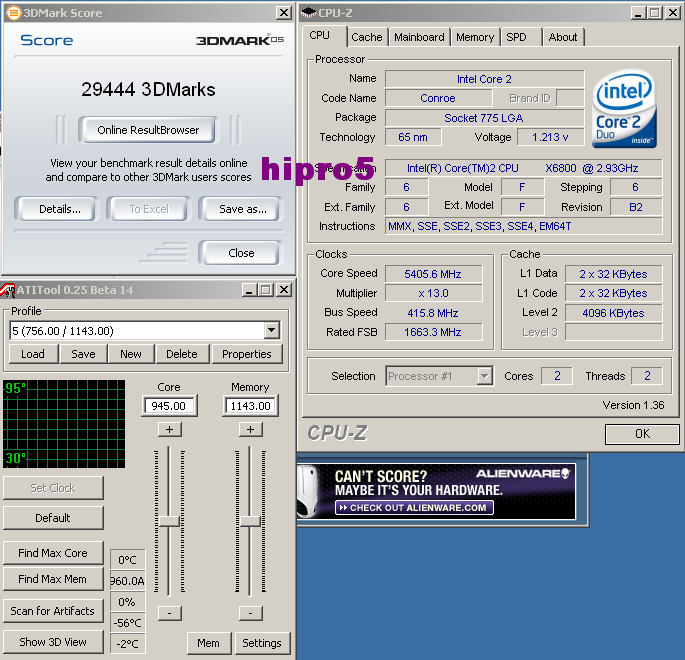Open the Alienware banner advertisement
Image resolution: width=685 pixels, height=660 pixels.
tap(436, 491)
